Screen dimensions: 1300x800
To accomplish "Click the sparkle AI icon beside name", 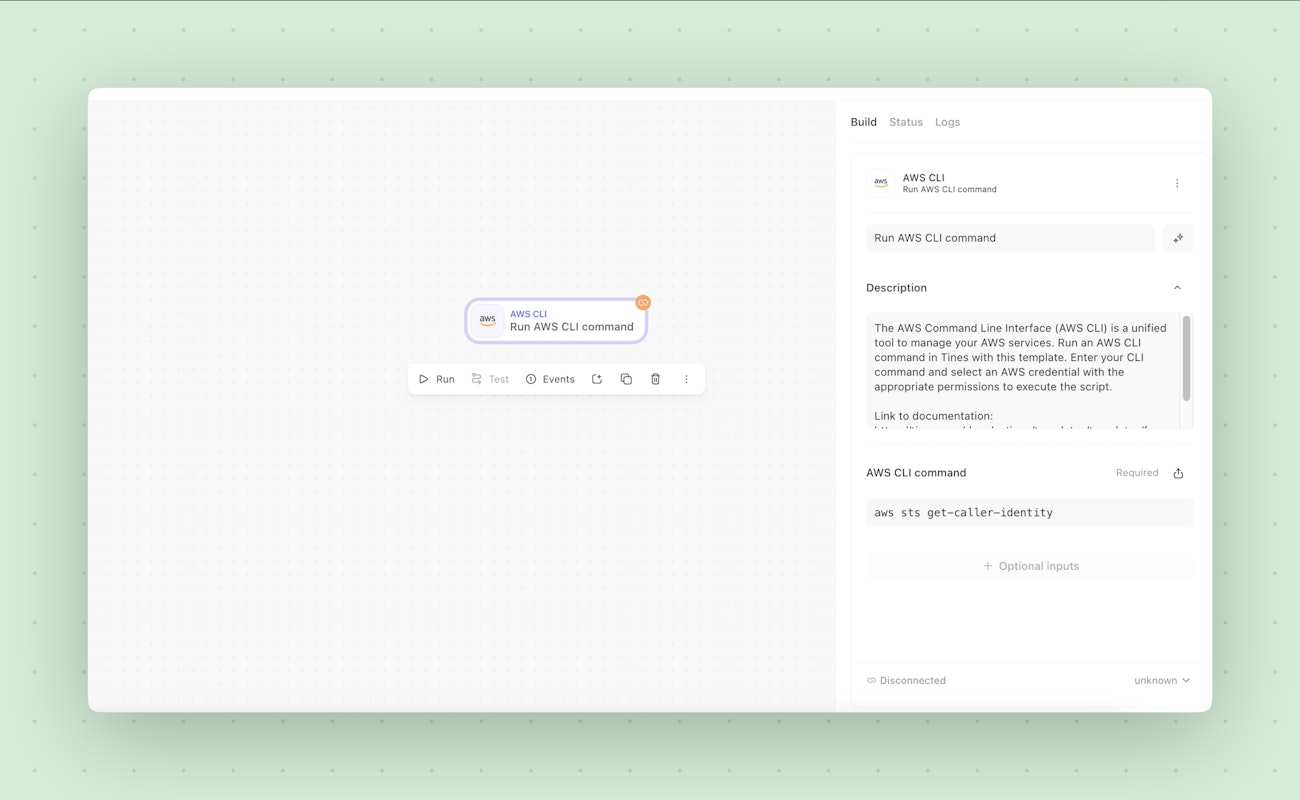I will click(1178, 238).
